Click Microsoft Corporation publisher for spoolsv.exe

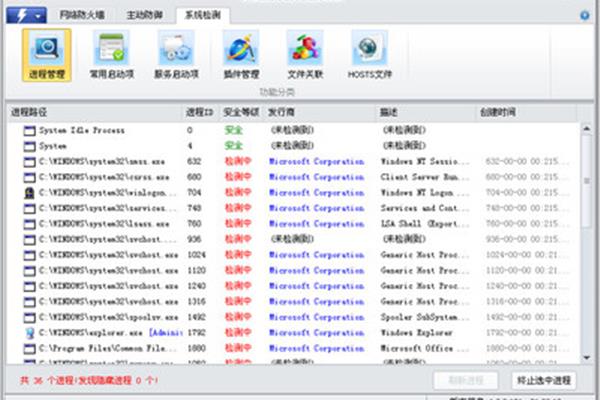pos(316,317)
